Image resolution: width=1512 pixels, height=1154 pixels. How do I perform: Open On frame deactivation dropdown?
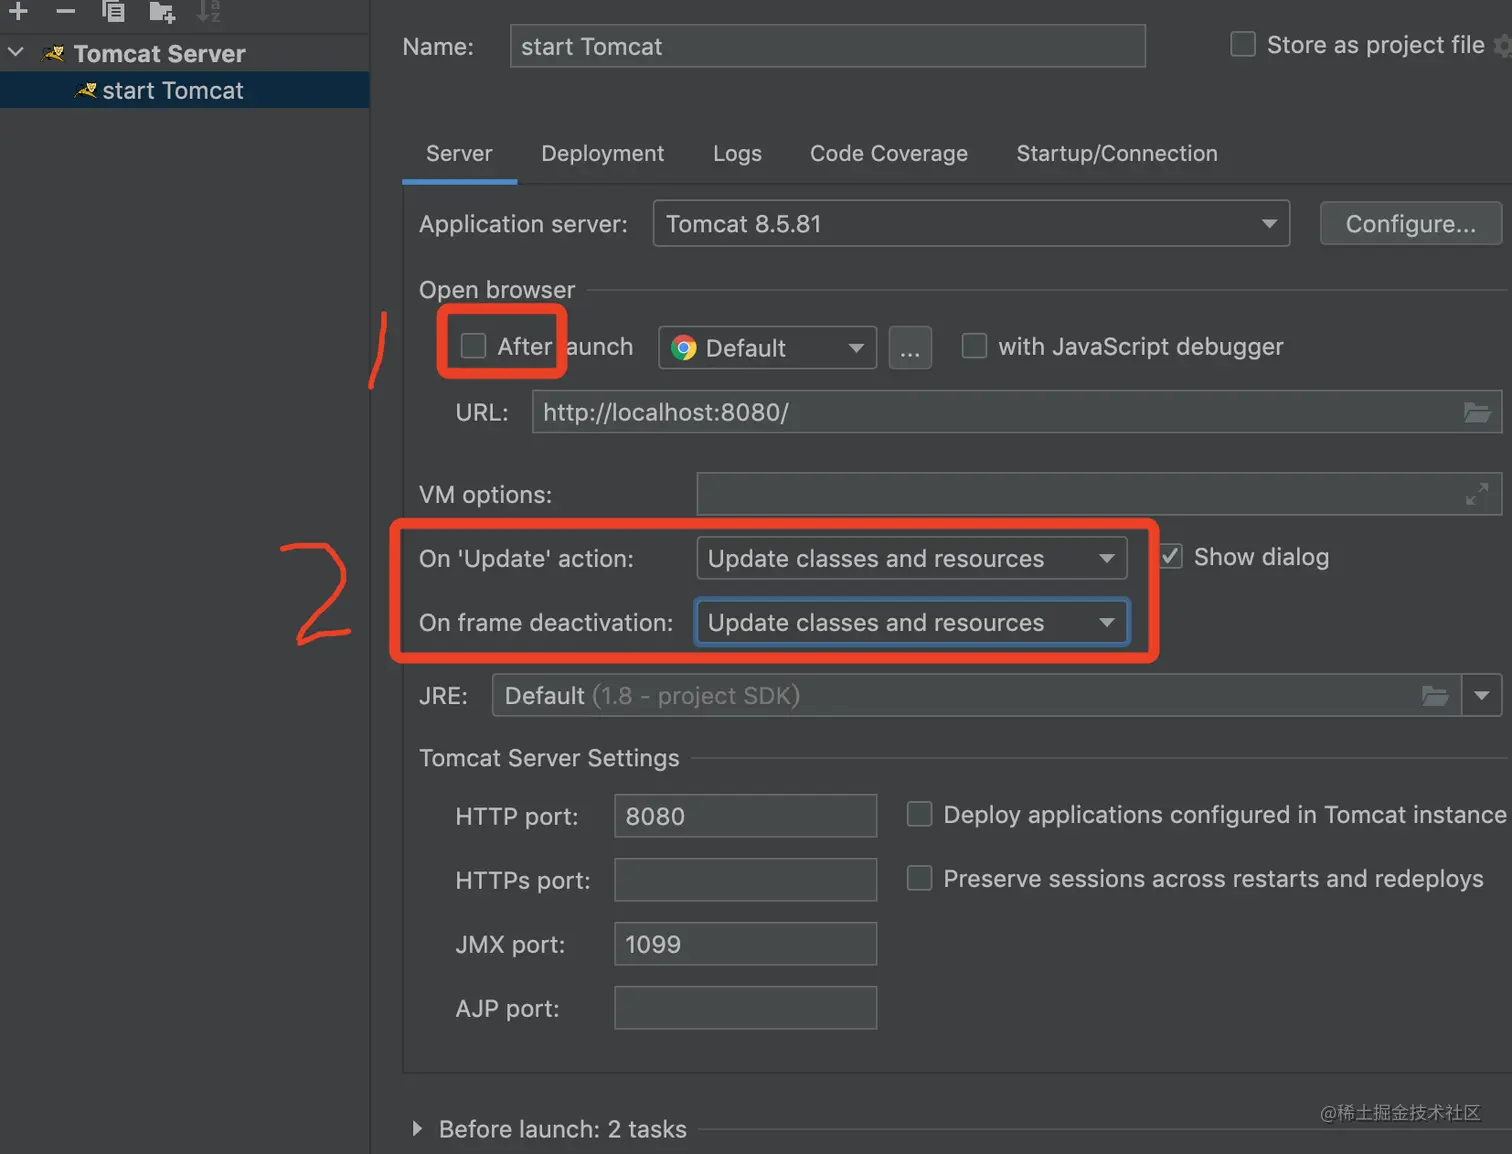[911, 622]
